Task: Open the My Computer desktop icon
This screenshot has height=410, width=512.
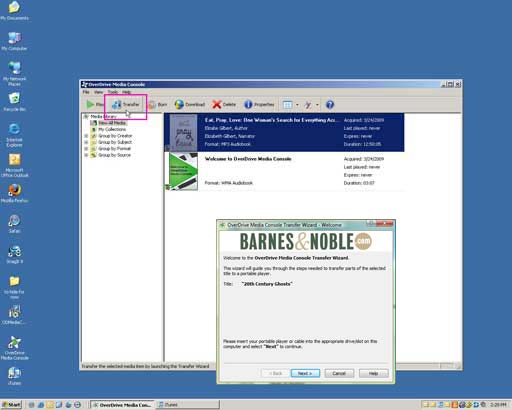Action: [x=14, y=41]
